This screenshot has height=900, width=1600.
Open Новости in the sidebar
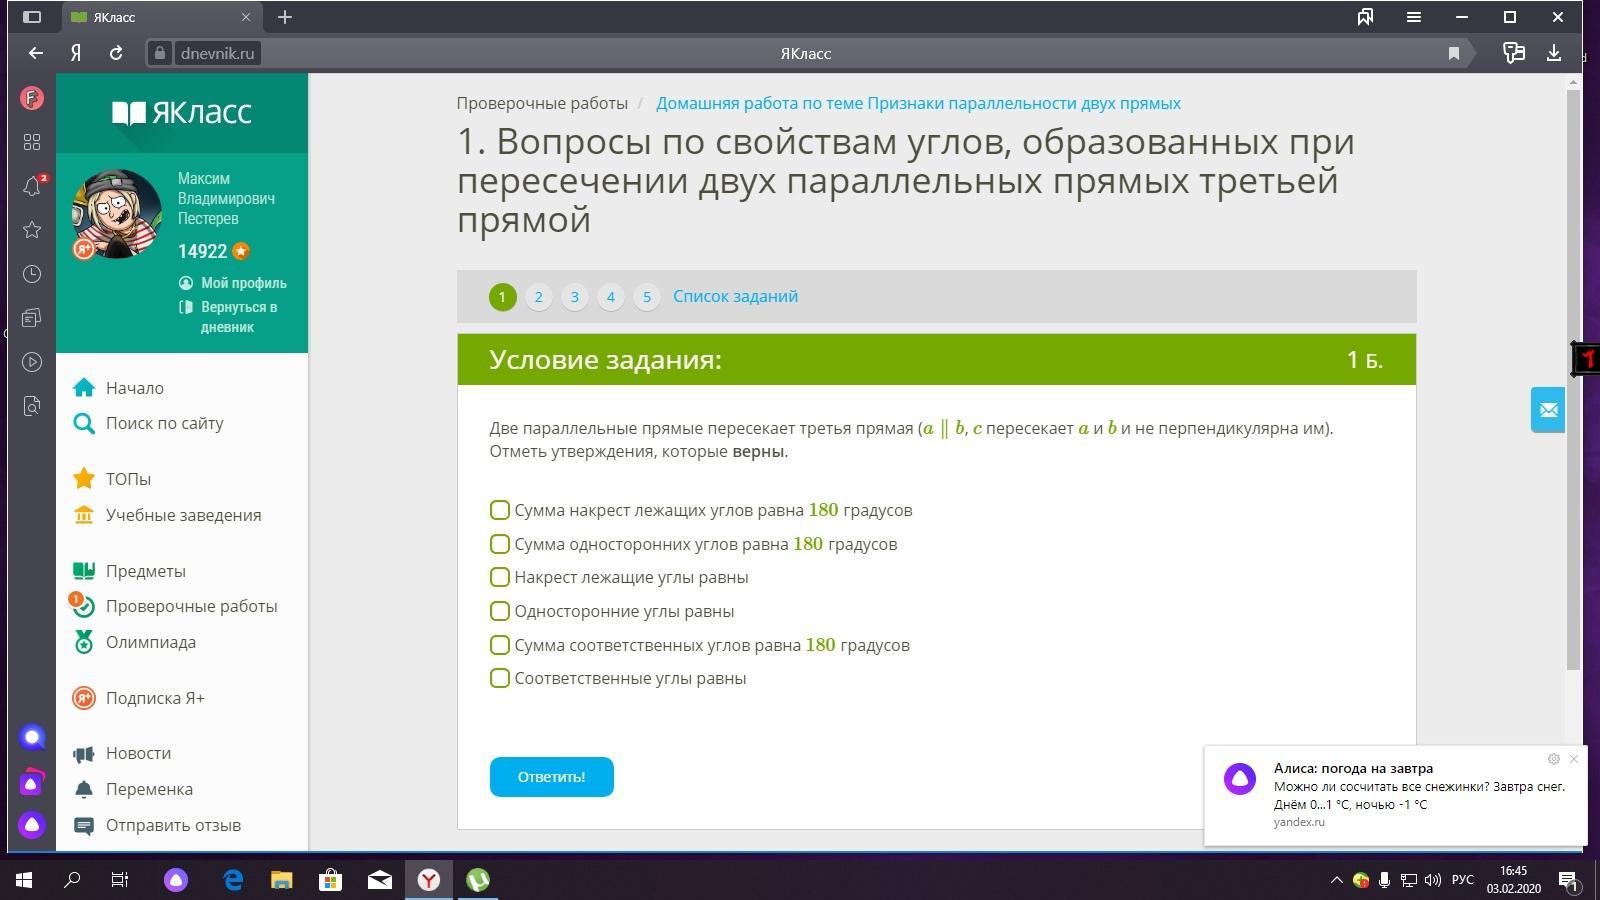tap(138, 753)
